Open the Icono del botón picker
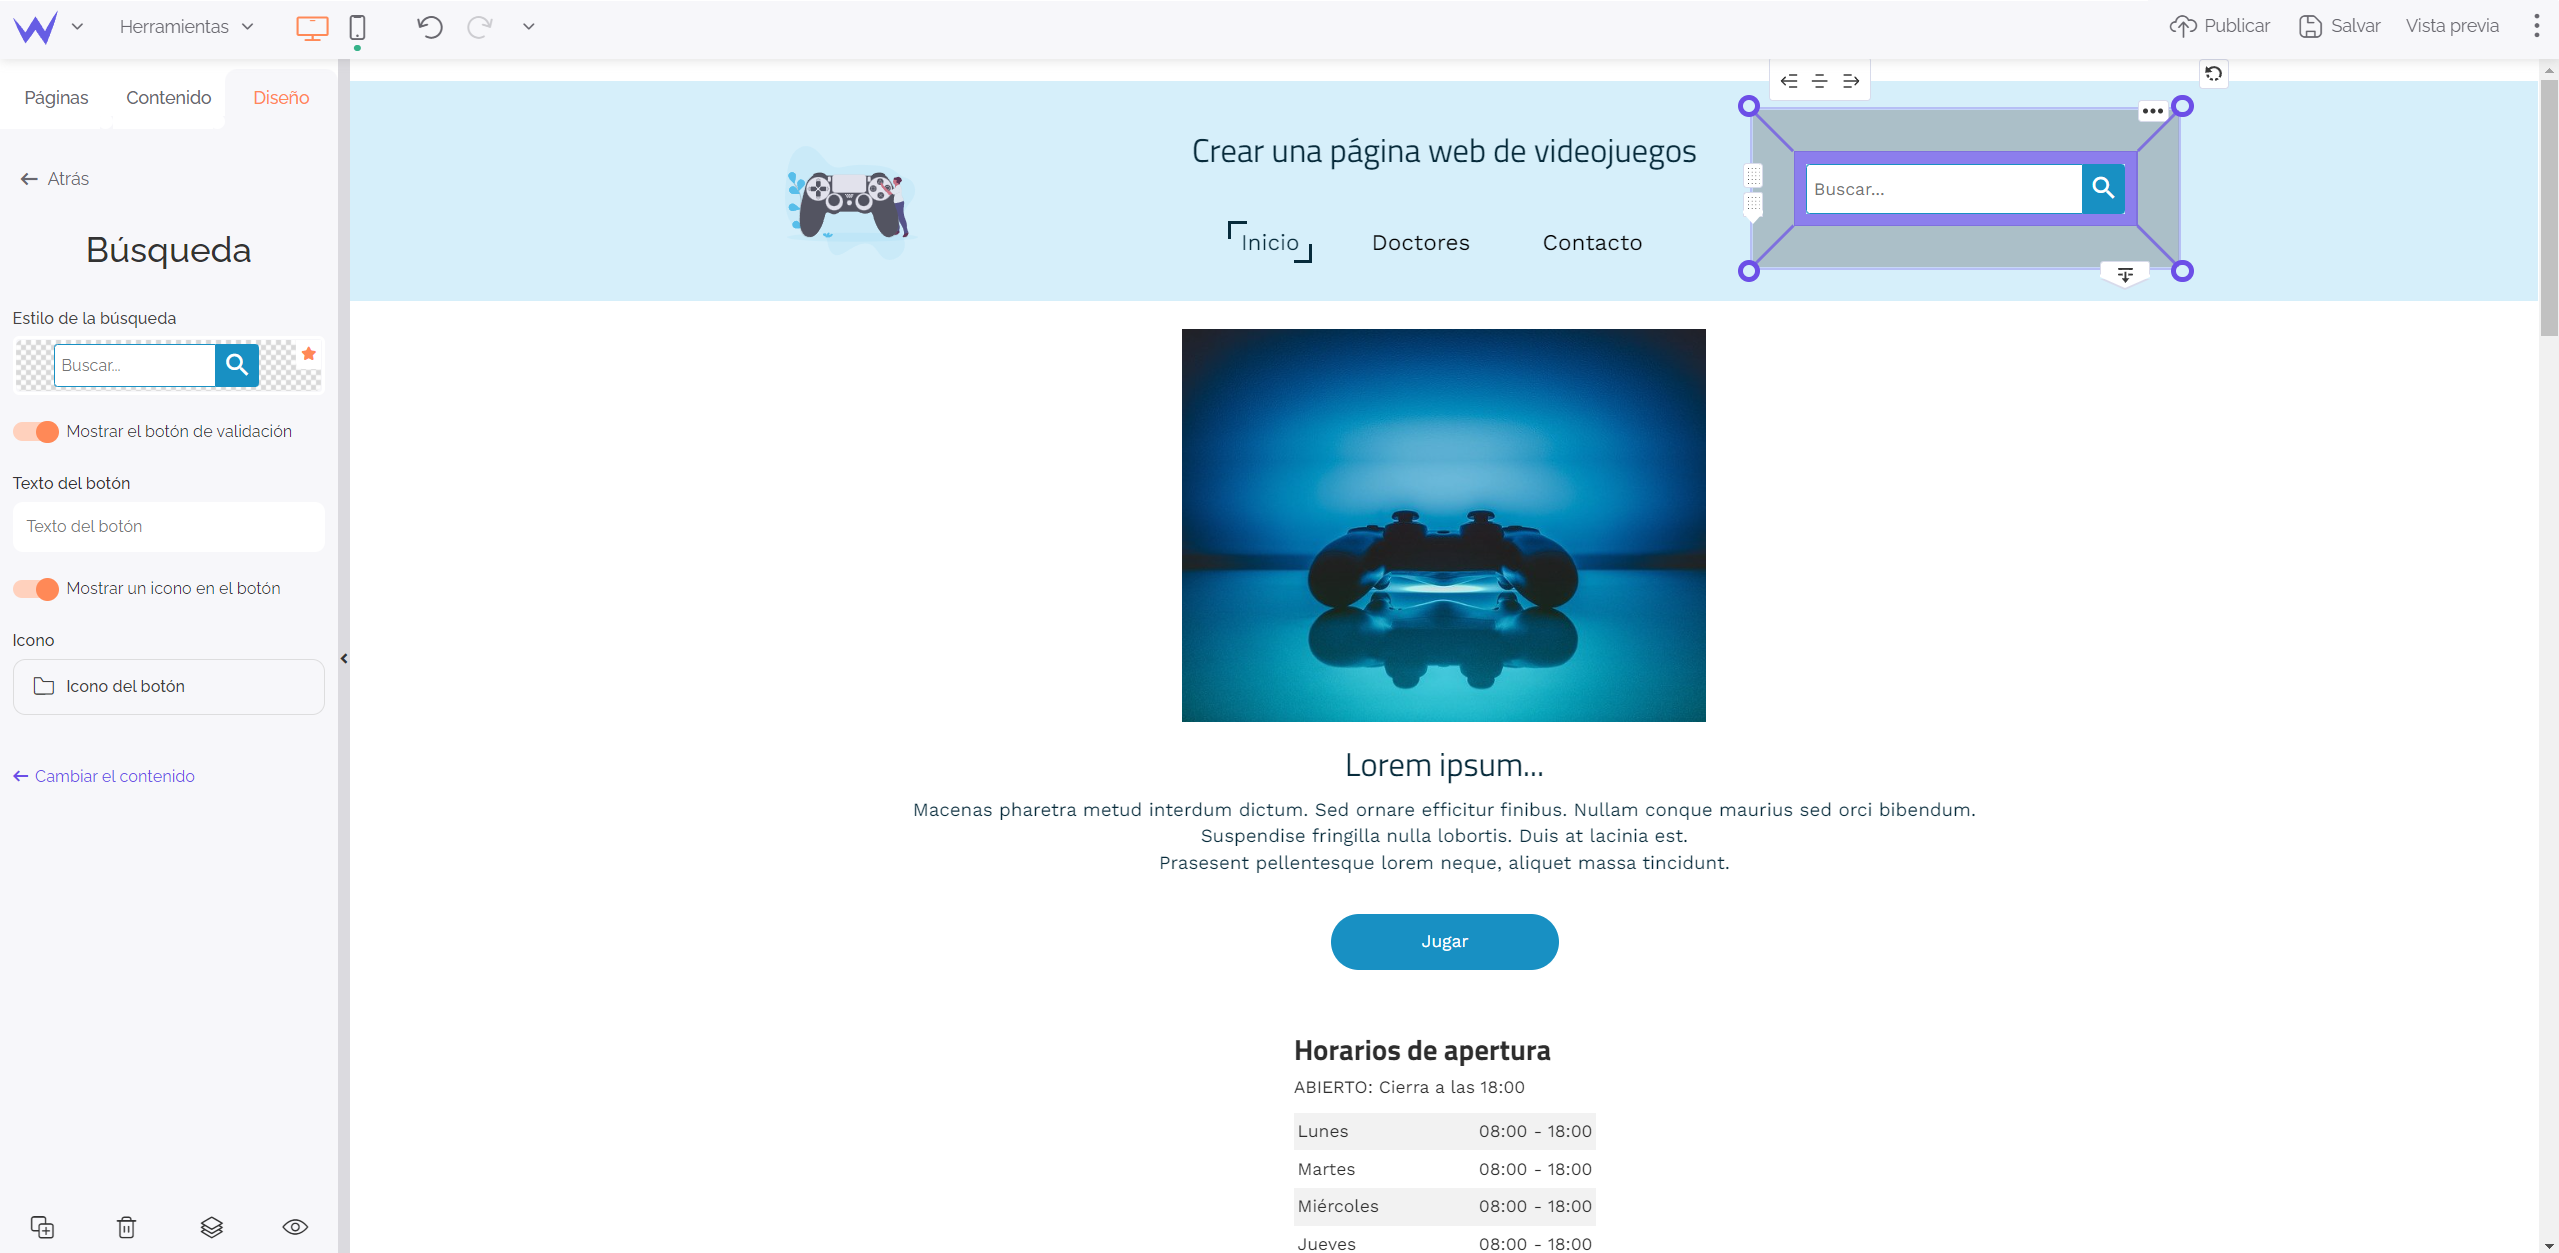2559x1253 pixels. (x=168, y=686)
